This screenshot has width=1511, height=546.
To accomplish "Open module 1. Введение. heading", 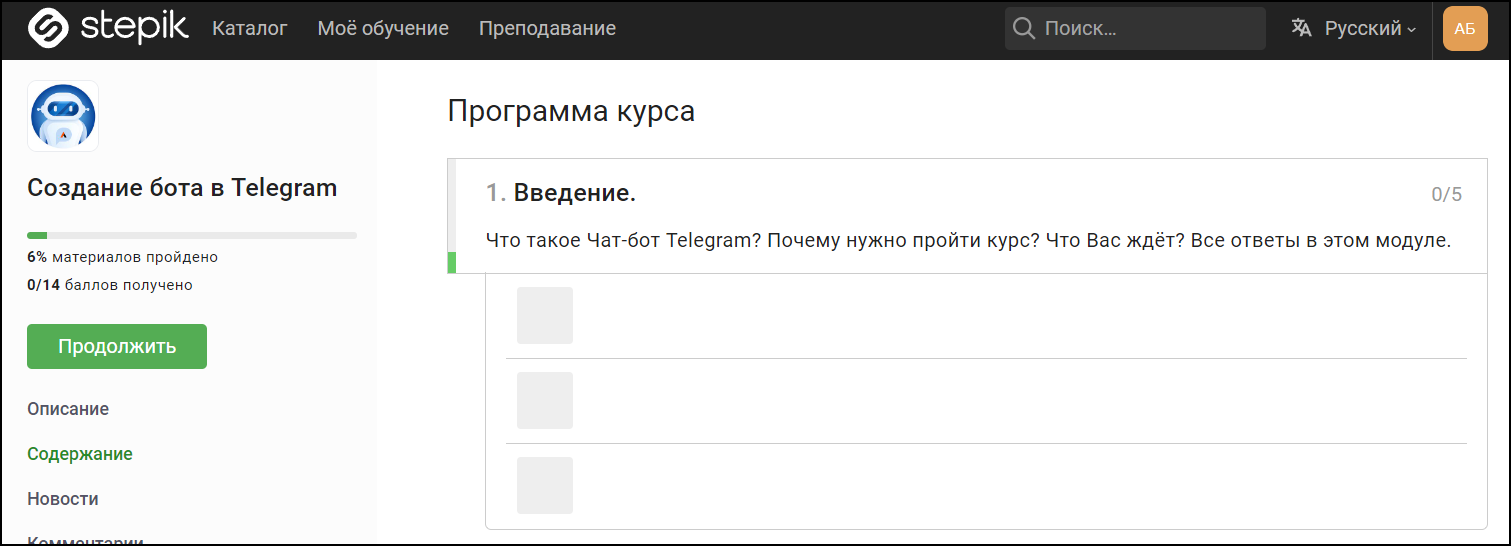I will tap(561, 193).
